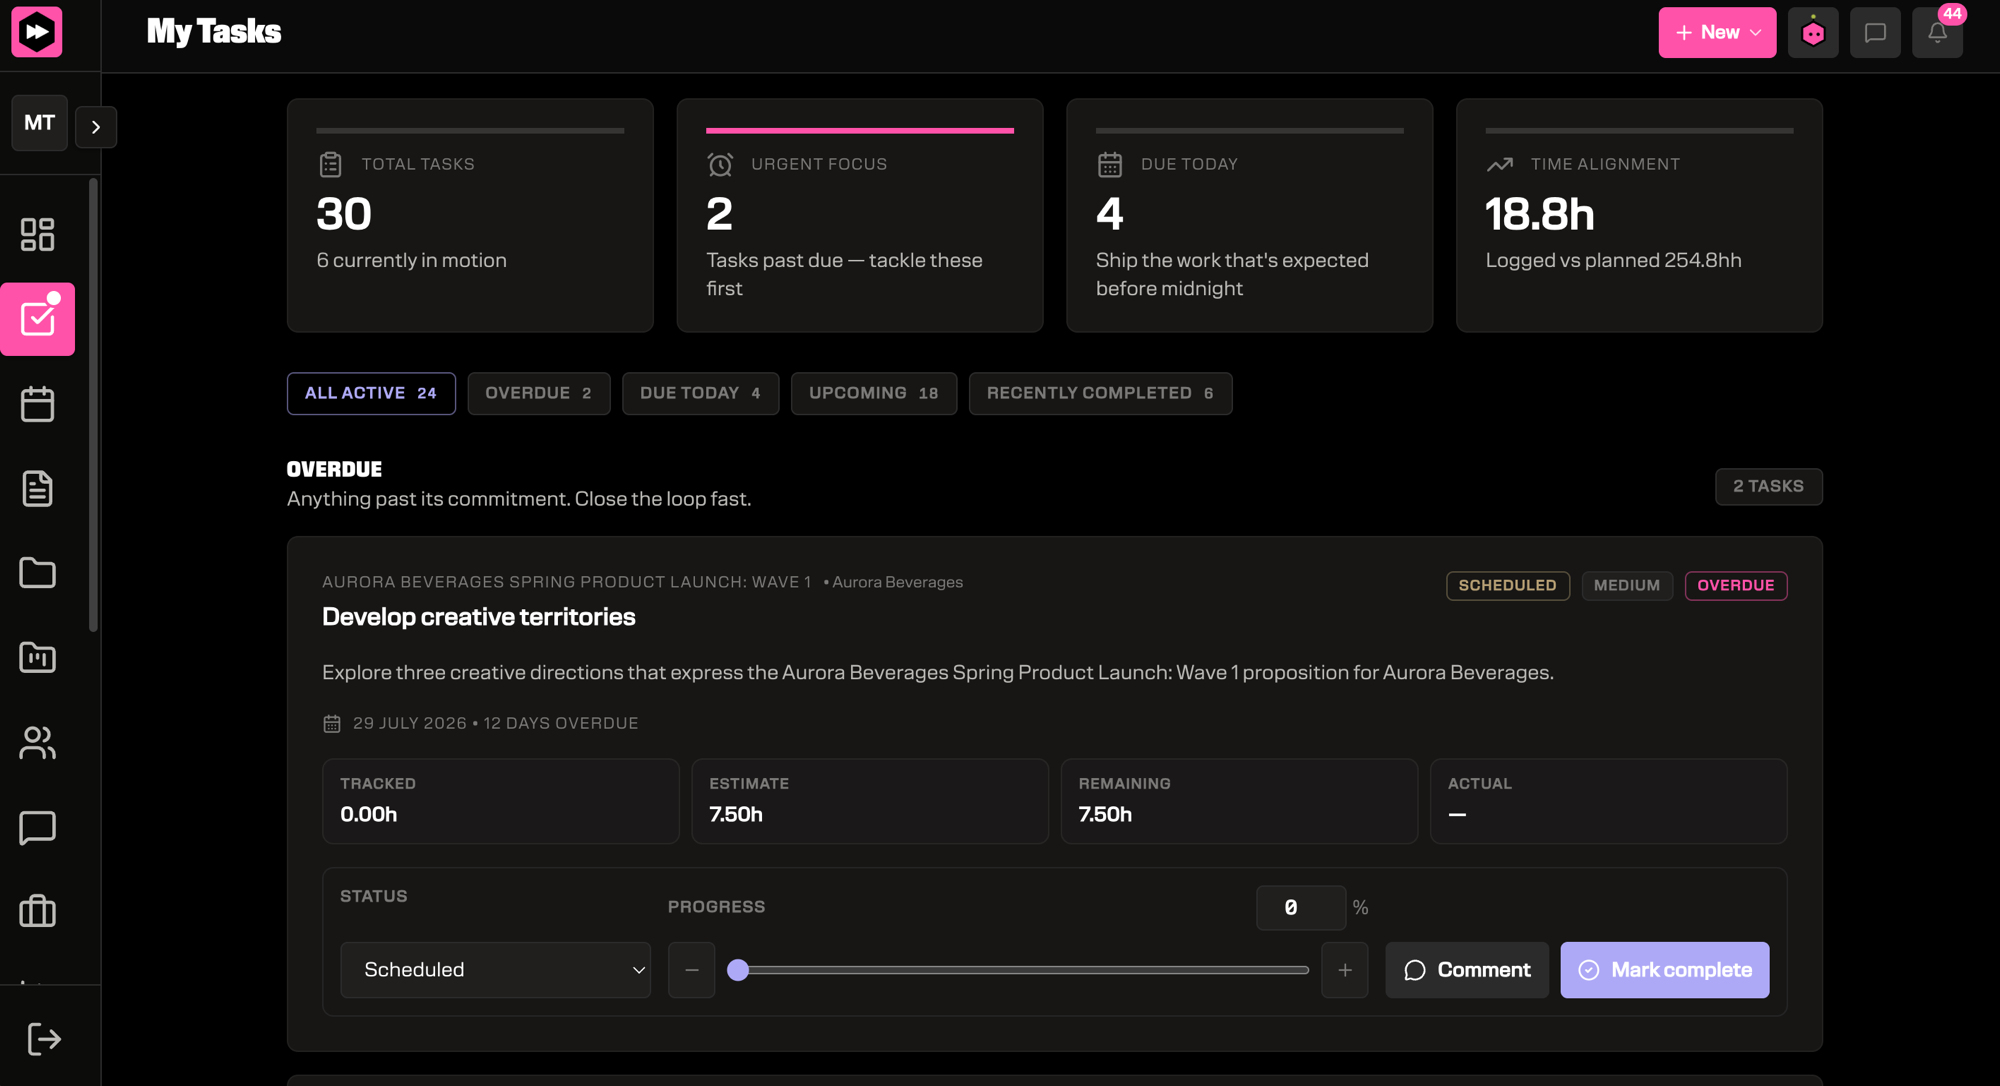Click the app logo in top-left corner
Screen dimensions: 2000x1086
(37, 32)
